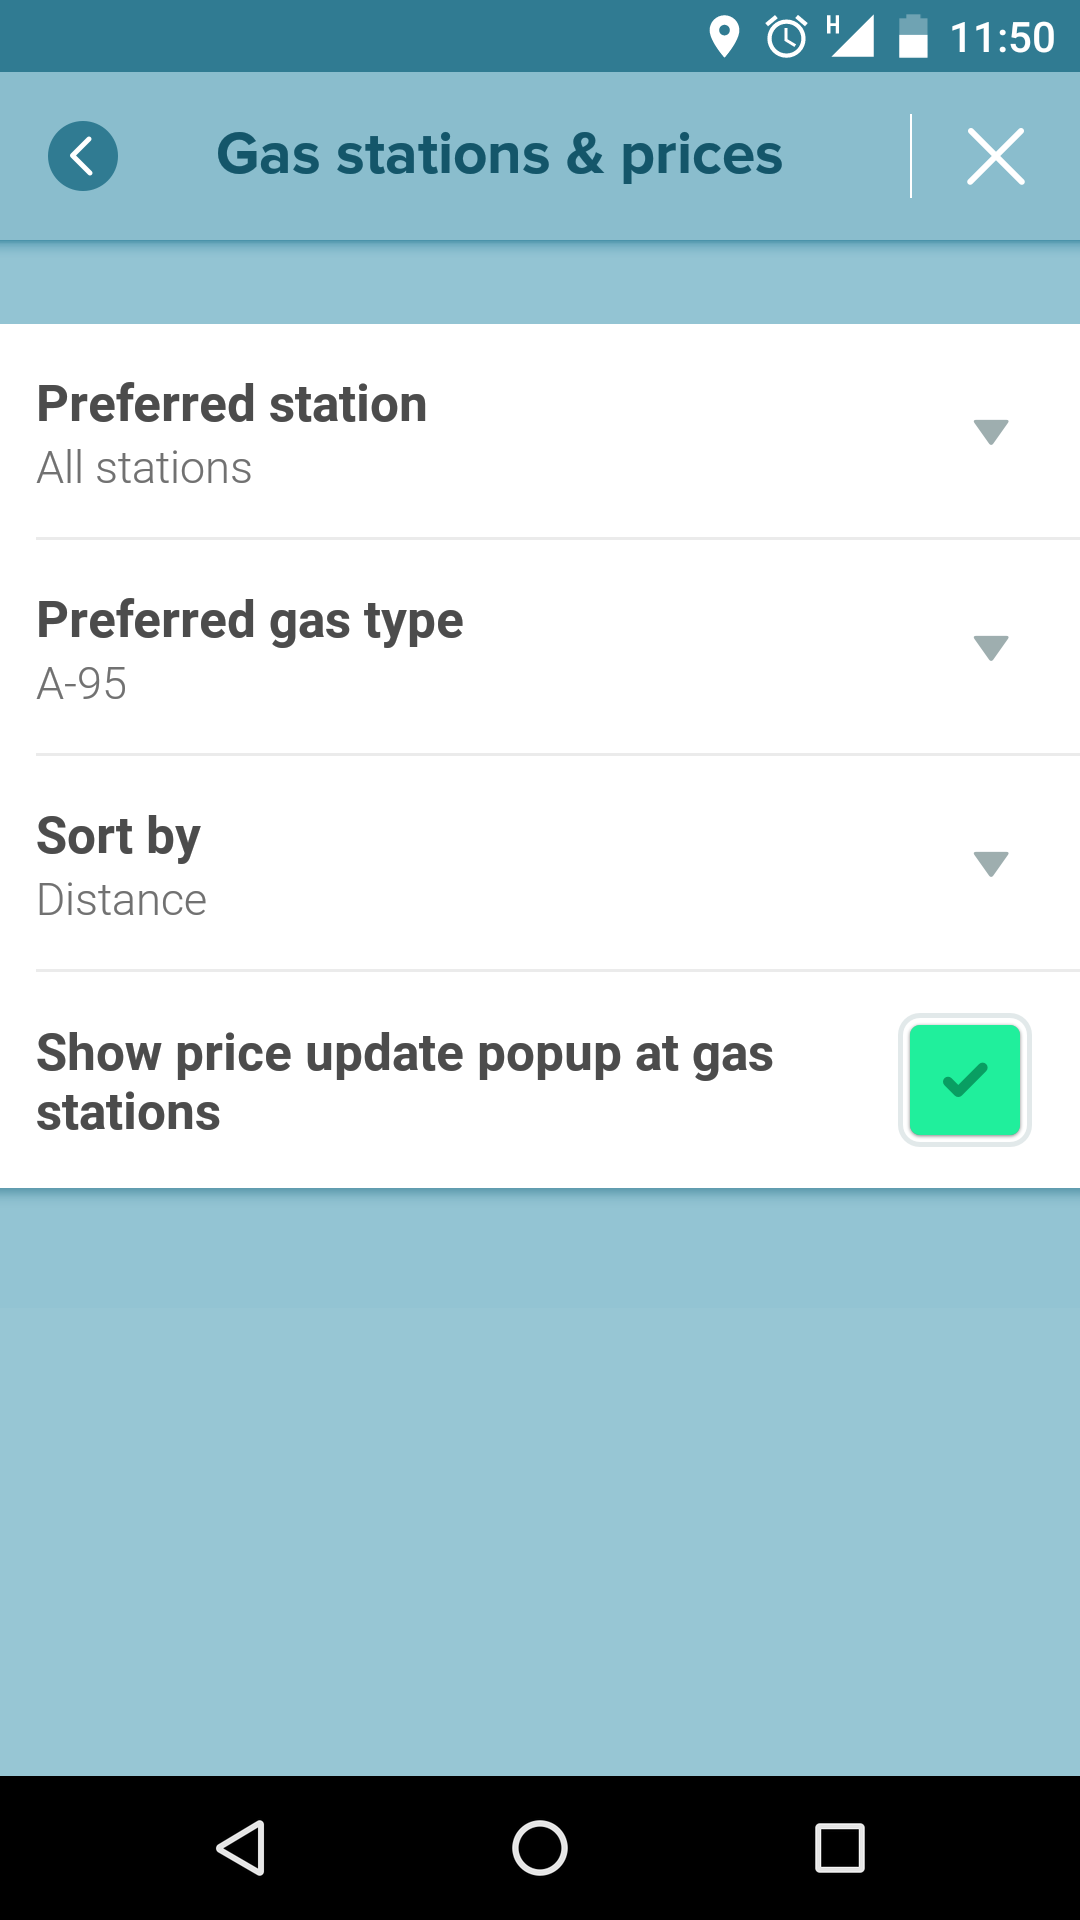Image resolution: width=1080 pixels, height=1920 pixels.
Task: Close the Gas stations & prices screen
Action: (995, 157)
